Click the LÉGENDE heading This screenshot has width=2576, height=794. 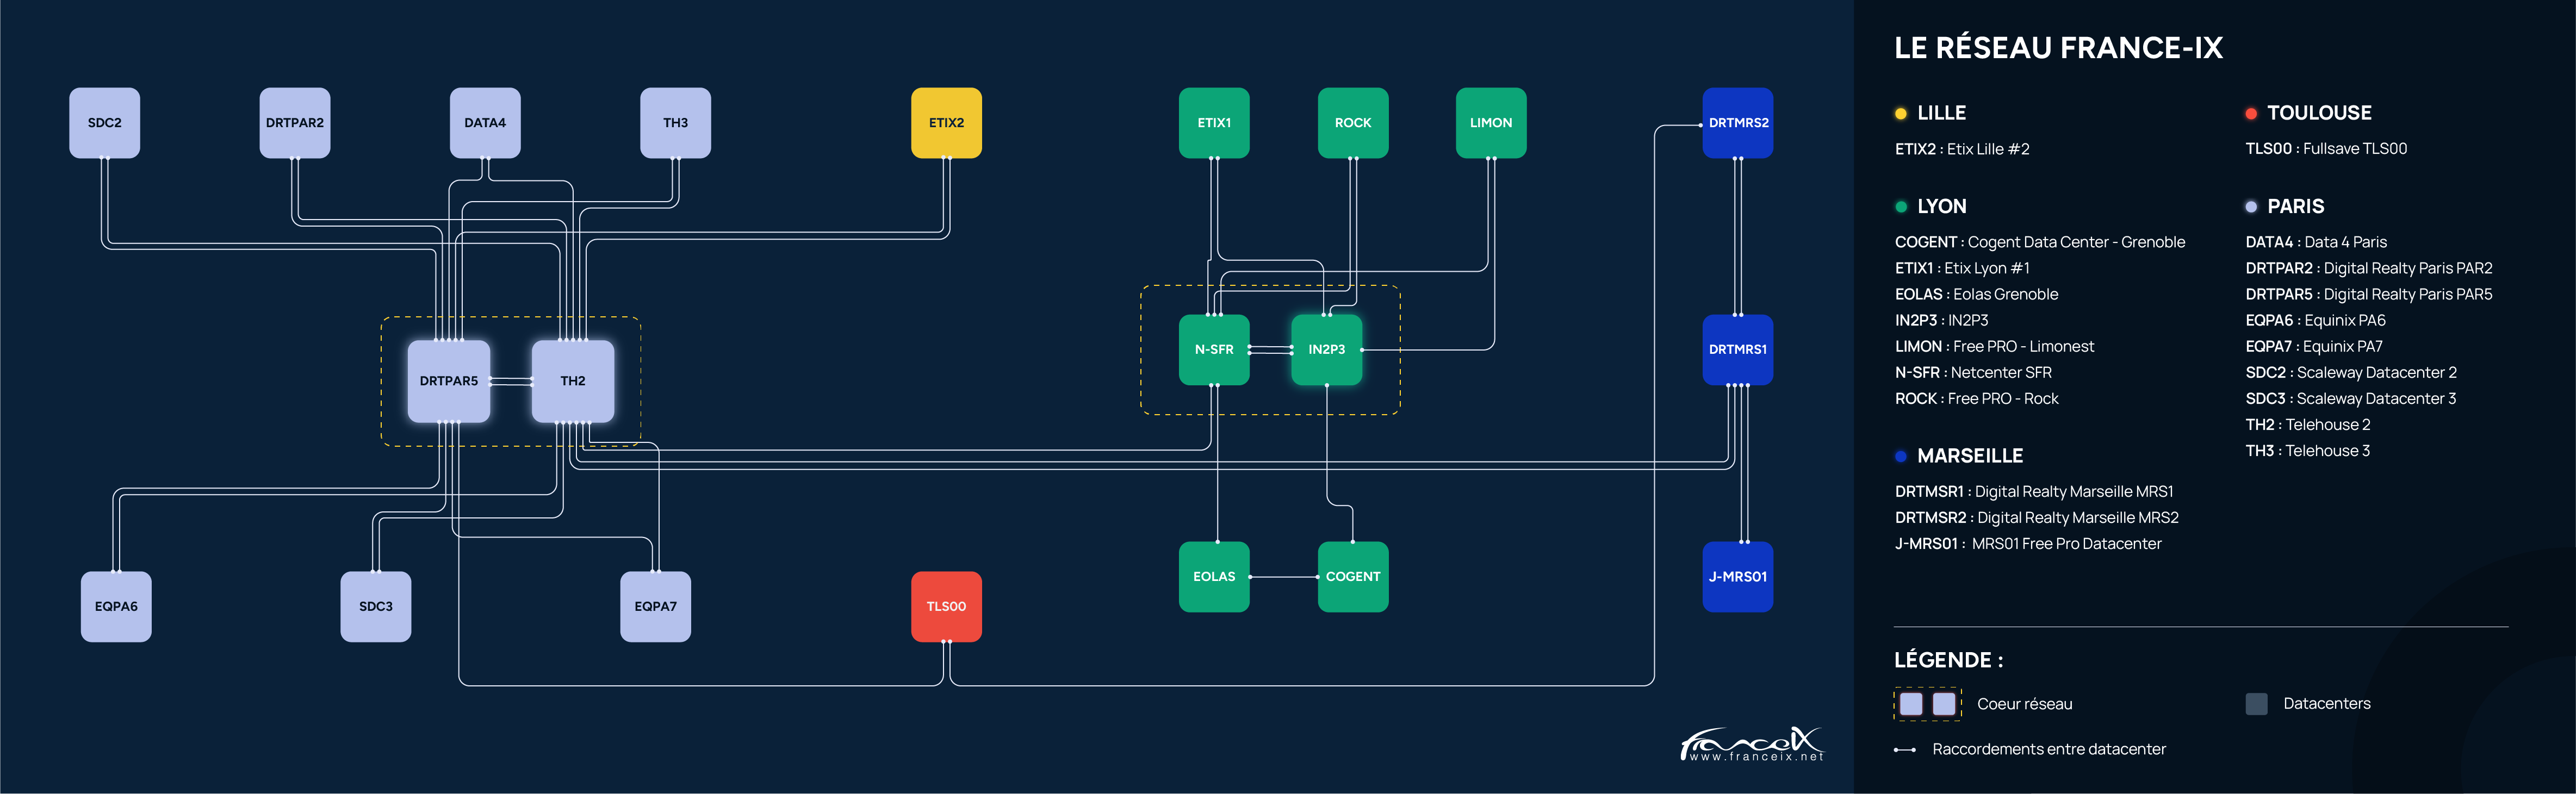click(x=1948, y=660)
